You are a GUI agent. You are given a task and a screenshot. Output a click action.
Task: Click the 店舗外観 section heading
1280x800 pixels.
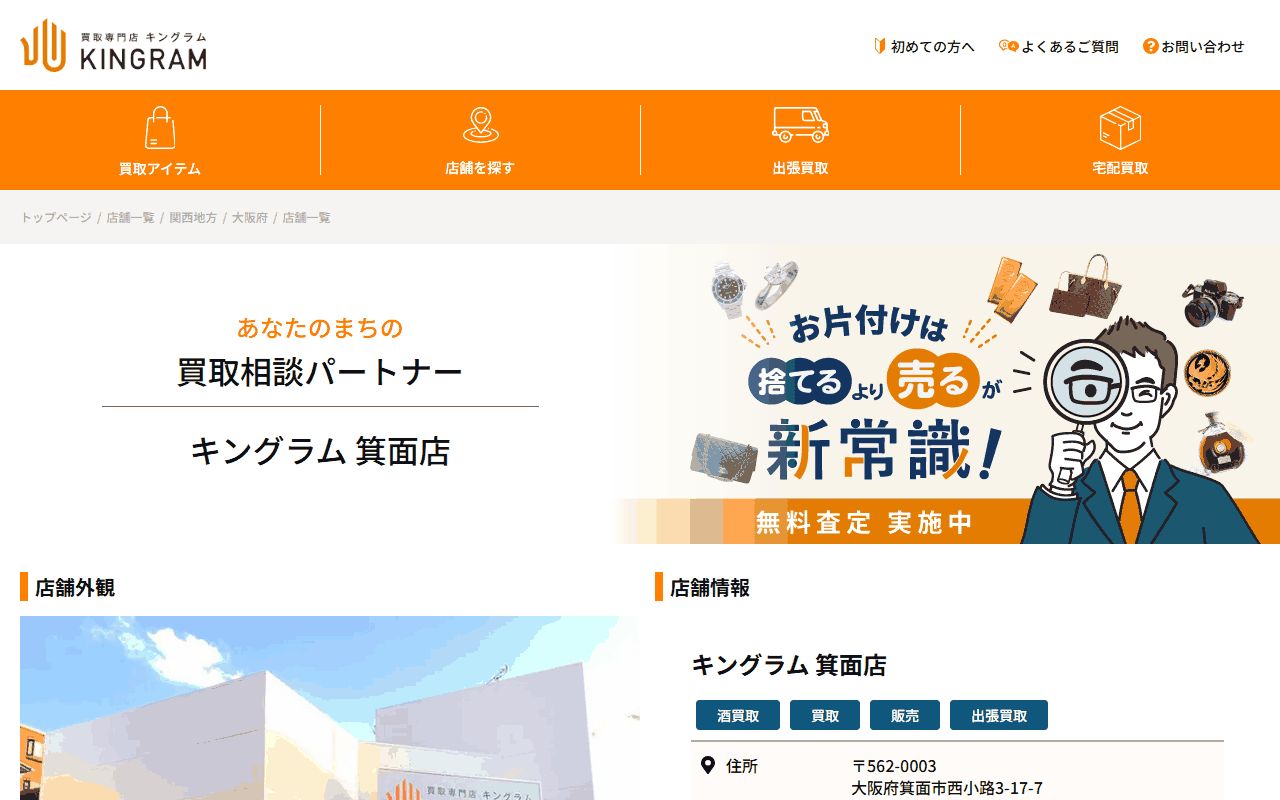[75, 587]
